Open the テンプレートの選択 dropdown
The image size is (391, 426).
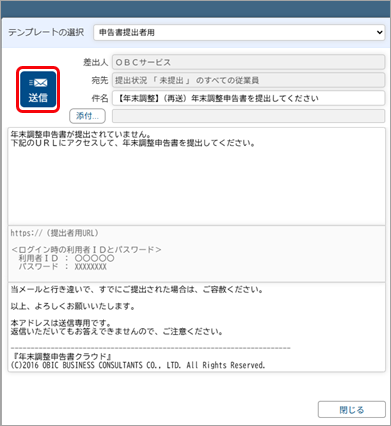pyautogui.click(x=239, y=32)
